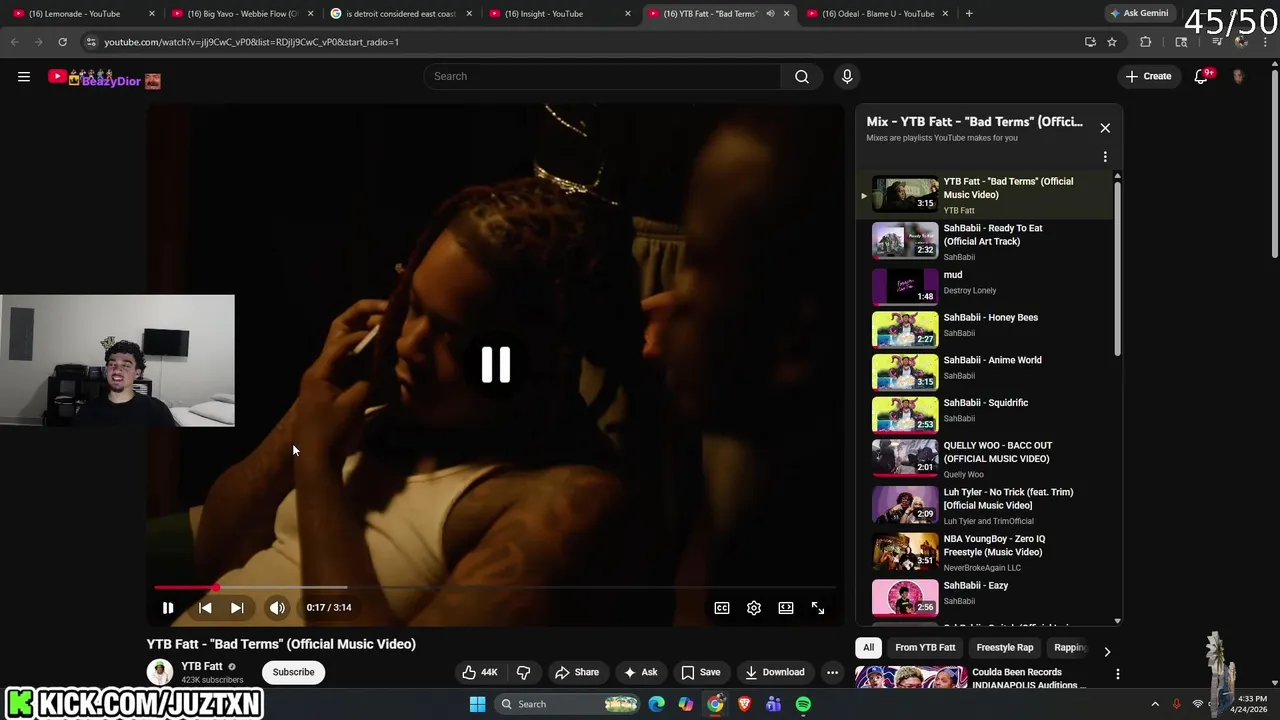Download the video
The height and width of the screenshot is (720, 1280).
(x=775, y=672)
